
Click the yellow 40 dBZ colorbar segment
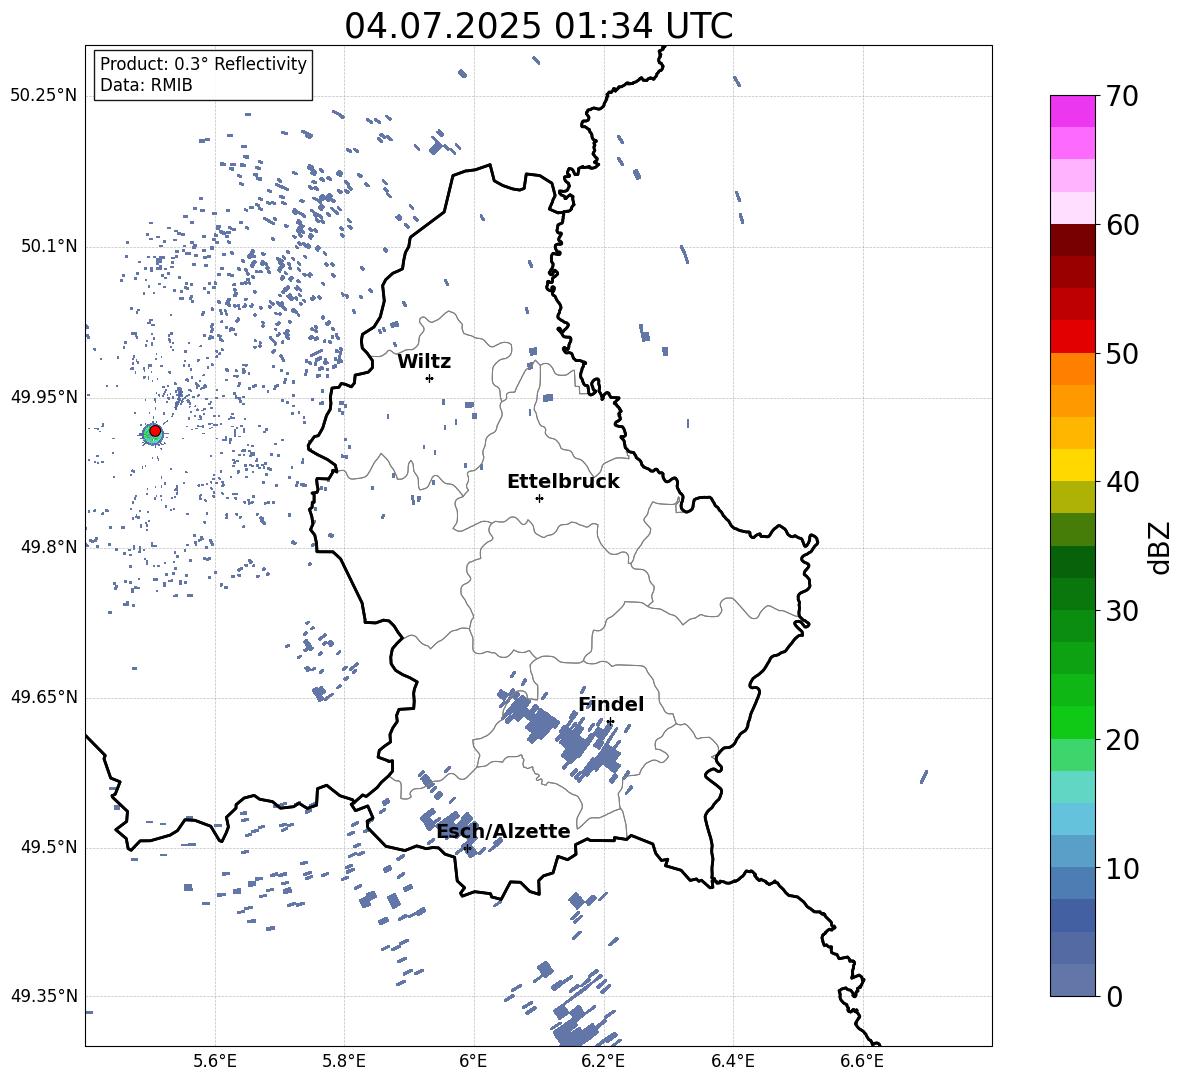[x=1072, y=465]
